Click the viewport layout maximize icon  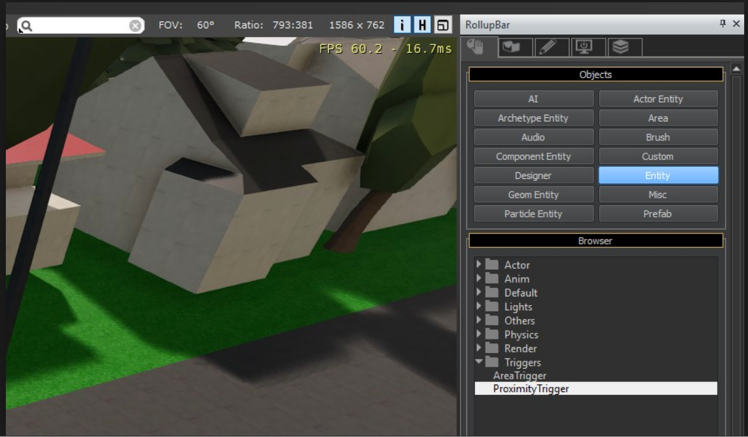point(443,25)
